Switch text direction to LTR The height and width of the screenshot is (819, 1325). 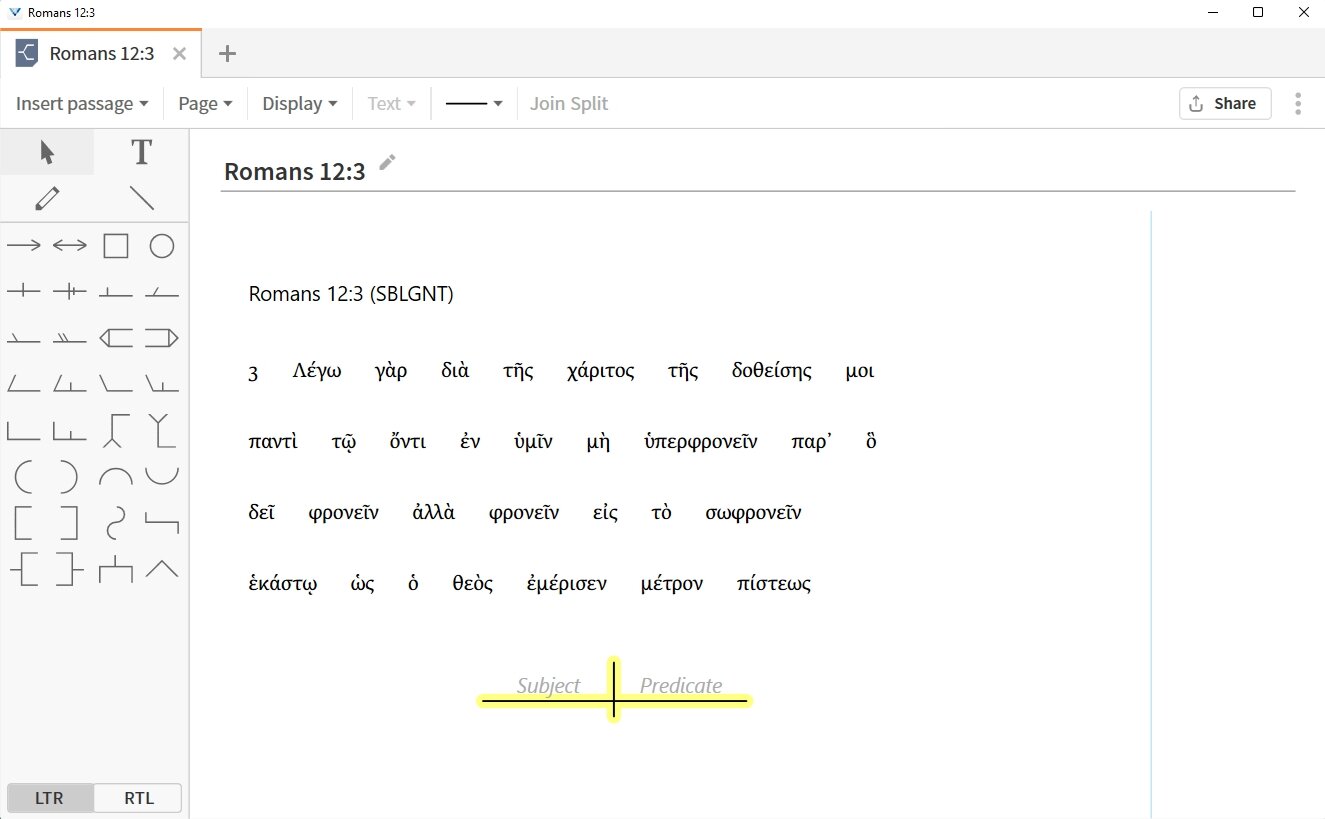pyautogui.click(x=48, y=797)
